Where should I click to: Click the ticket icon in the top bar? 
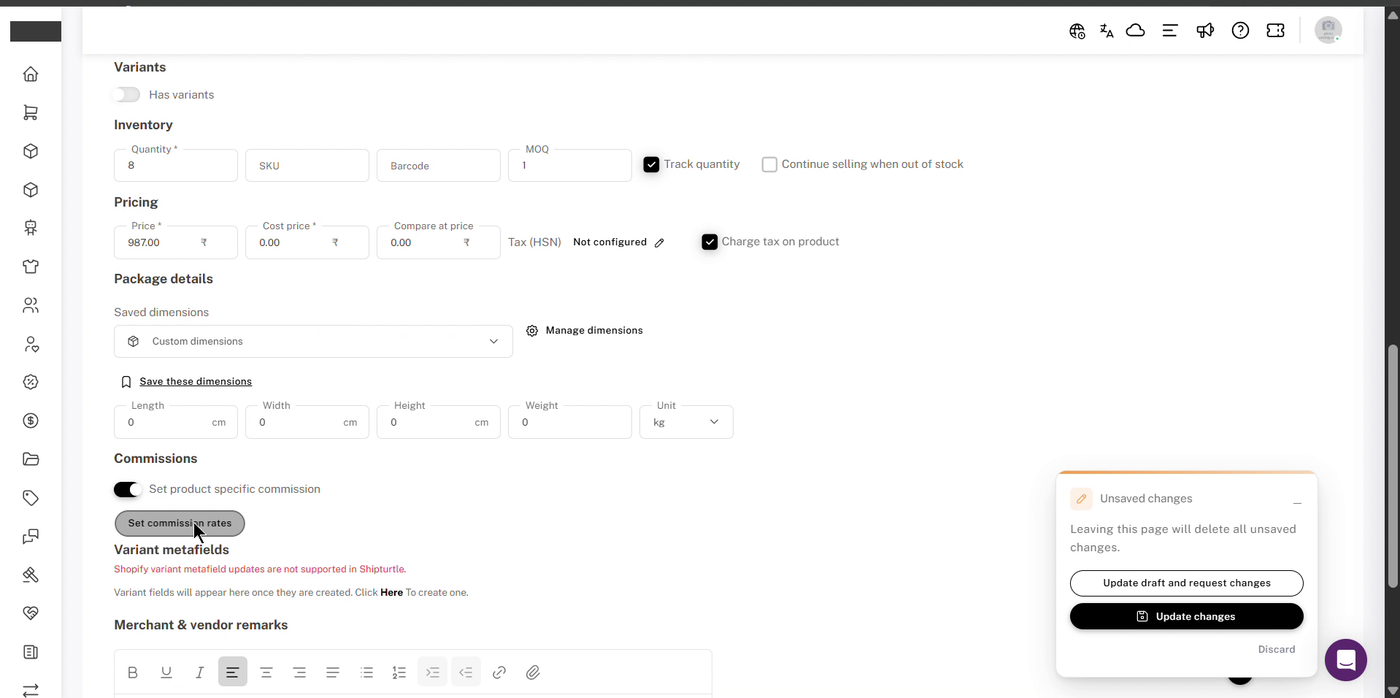click(1275, 31)
